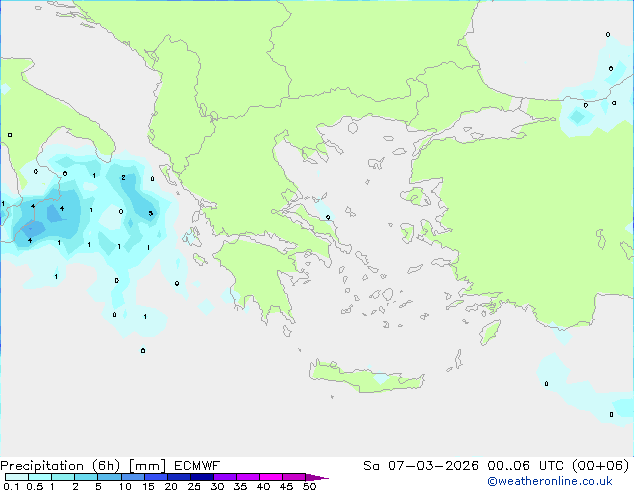Click the 15–20 mm blue legend box
Viewport: 634px width, 490px height.
tap(155, 477)
